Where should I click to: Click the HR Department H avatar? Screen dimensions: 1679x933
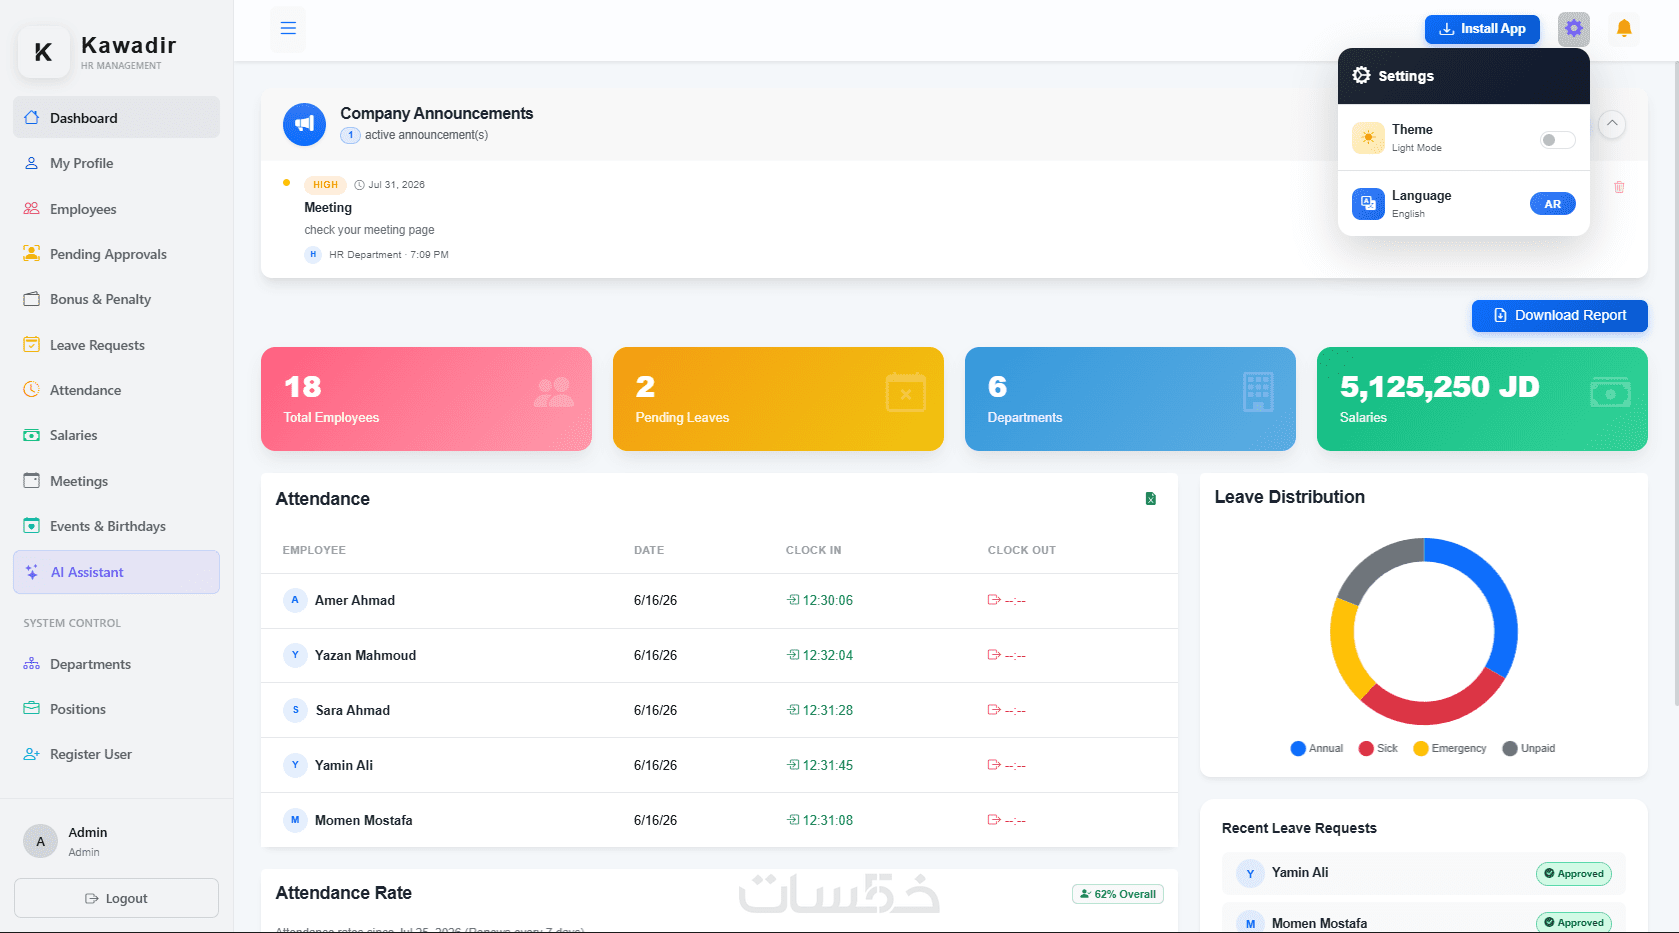click(313, 254)
